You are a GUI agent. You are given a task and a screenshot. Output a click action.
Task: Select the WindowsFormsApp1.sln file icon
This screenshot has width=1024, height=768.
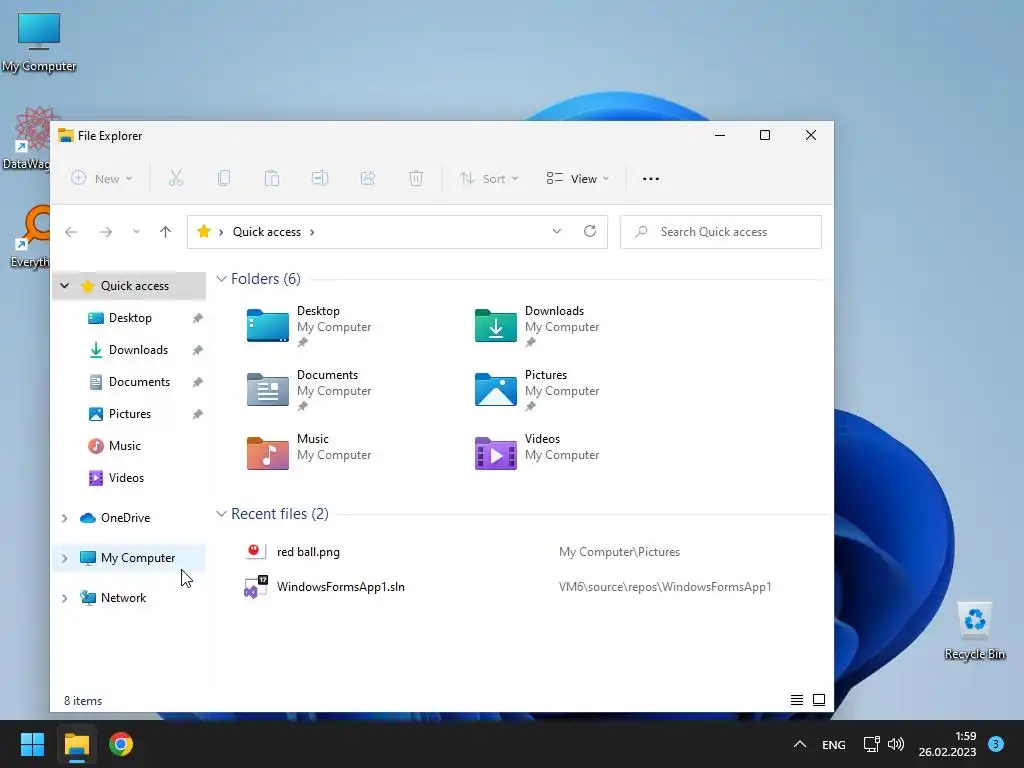click(x=256, y=586)
